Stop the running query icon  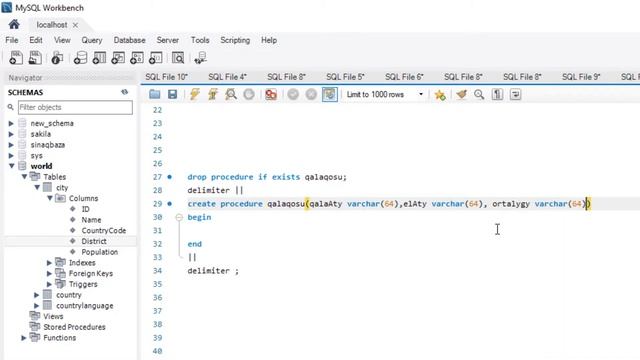click(249, 94)
